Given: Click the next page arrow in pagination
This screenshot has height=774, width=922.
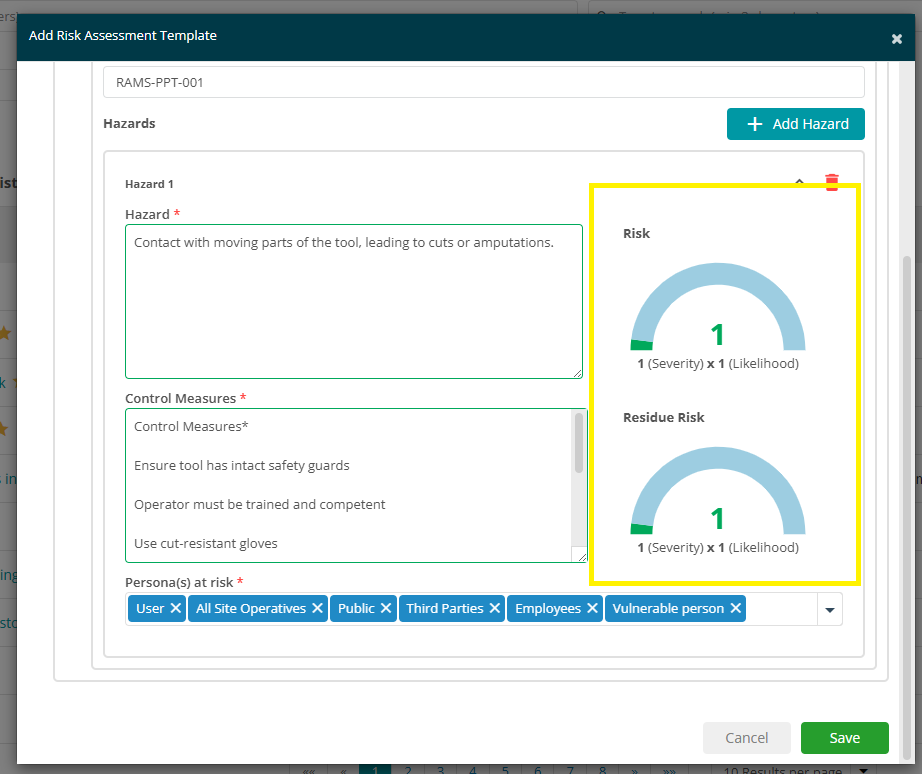Looking at the screenshot, I should pyautogui.click(x=634, y=769).
